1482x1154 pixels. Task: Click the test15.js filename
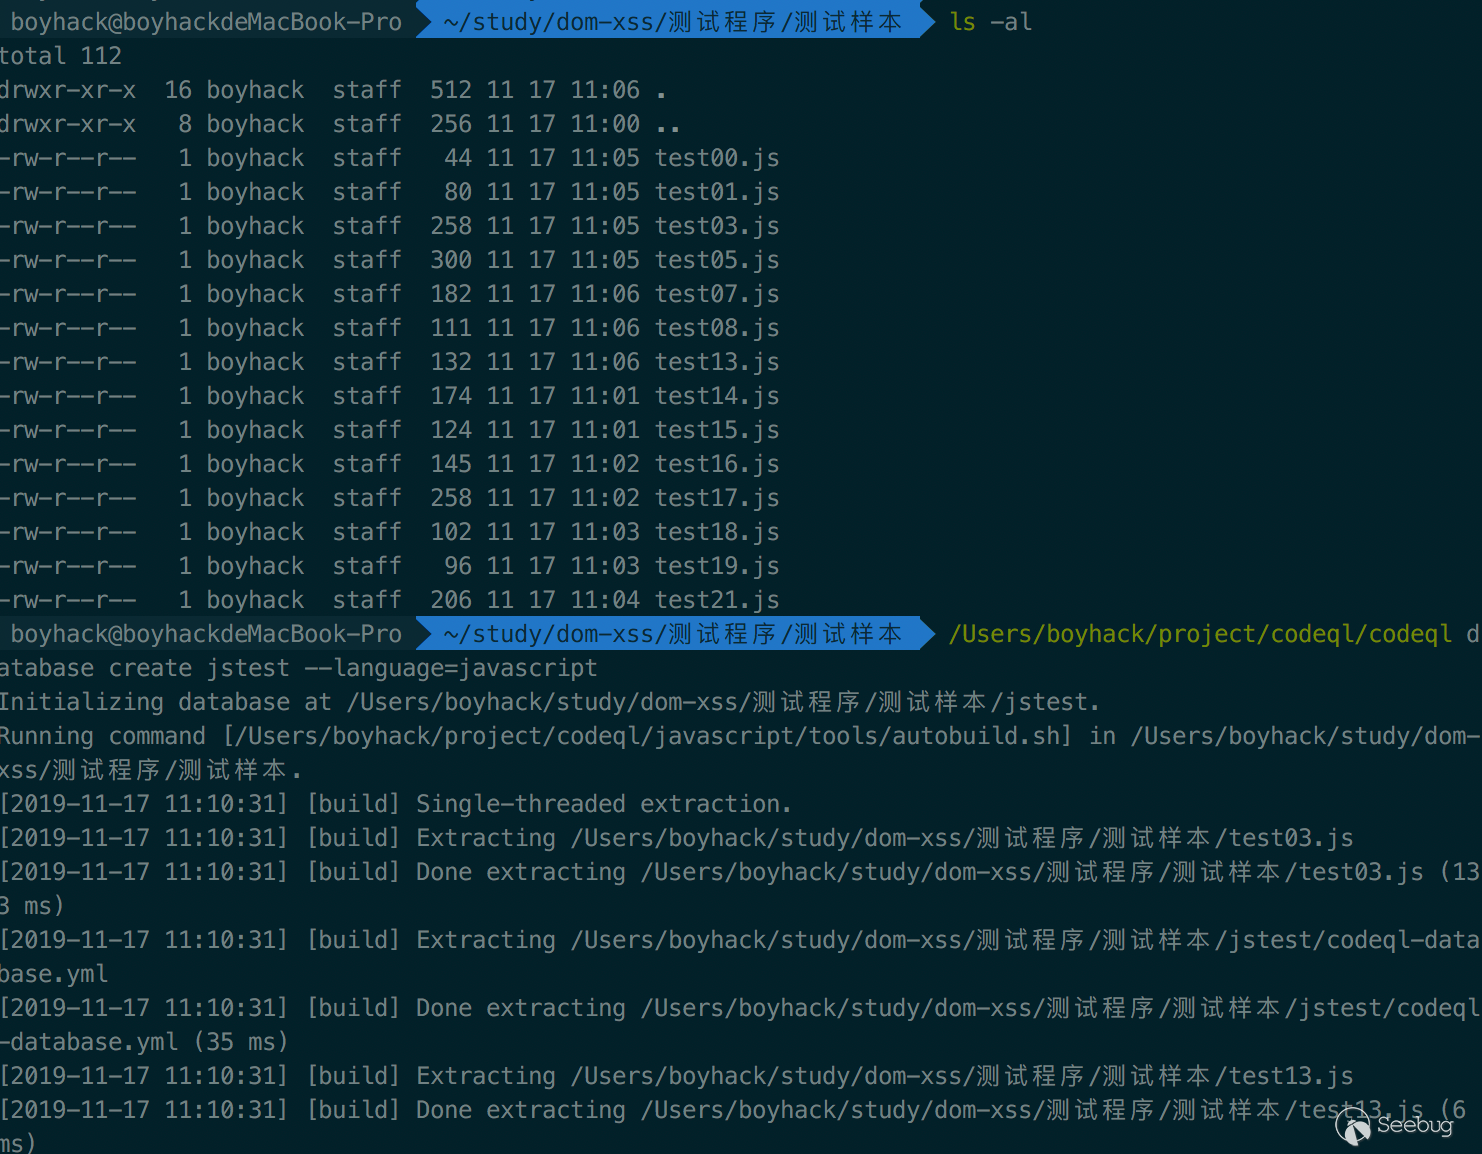(717, 430)
